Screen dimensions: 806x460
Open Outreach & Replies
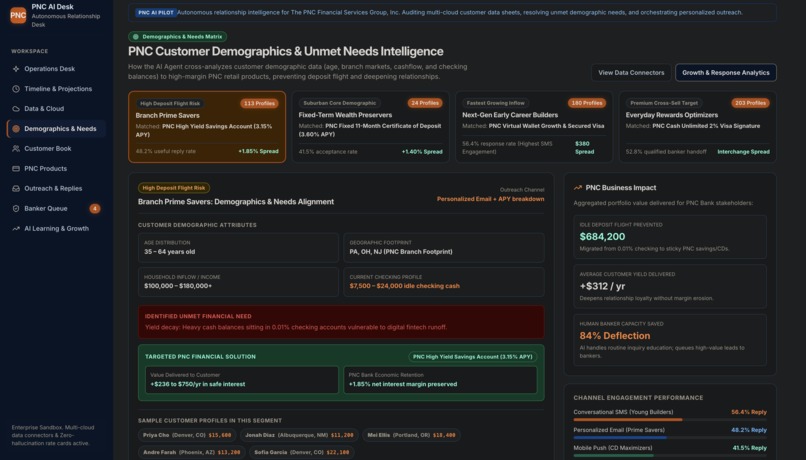coord(57,189)
